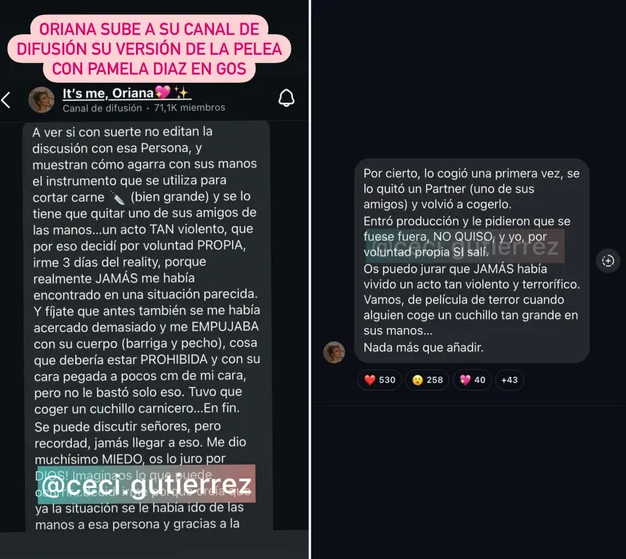Select the pink story caption about Oriana
The image size is (626, 559).
[149, 49]
